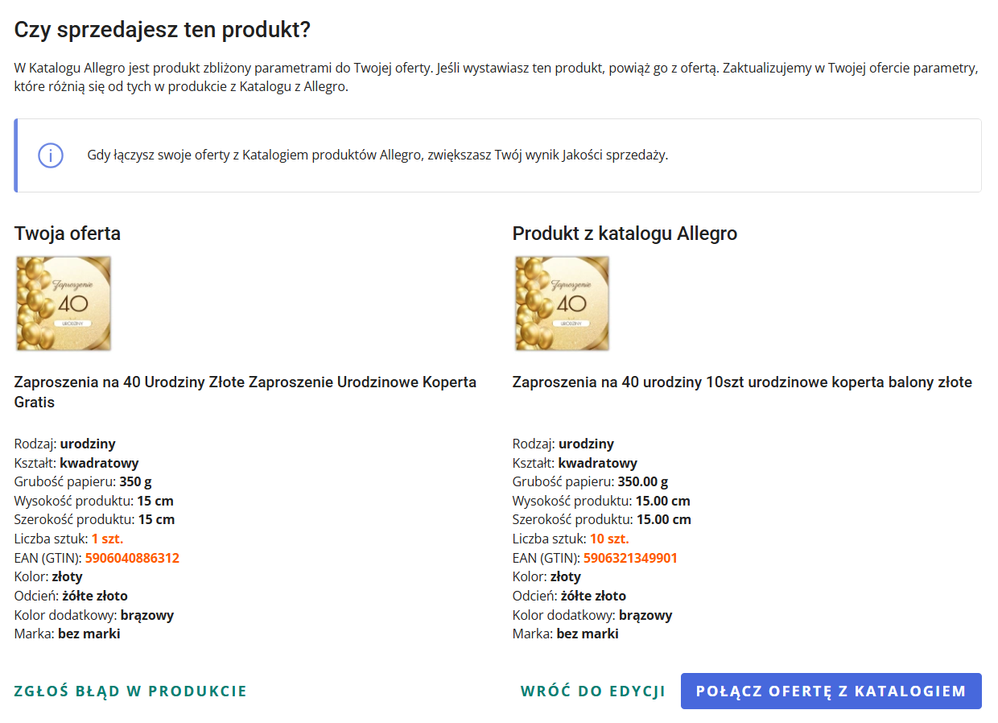This screenshot has height=723, width=998.
Task: Select catalog EAN 5906321349901
Action: coord(630,558)
